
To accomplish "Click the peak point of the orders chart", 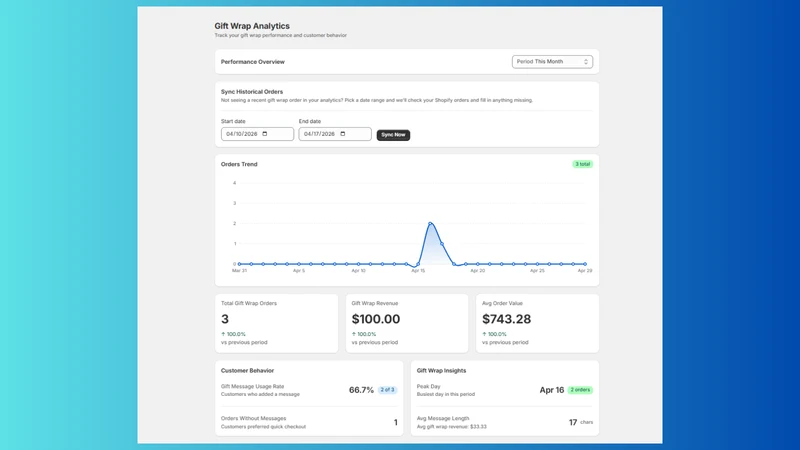I will 430,223.
